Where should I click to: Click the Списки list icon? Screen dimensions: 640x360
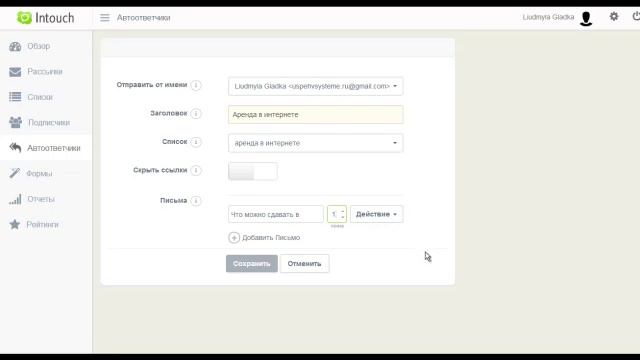pyautogui.click(x=15, y=97)
